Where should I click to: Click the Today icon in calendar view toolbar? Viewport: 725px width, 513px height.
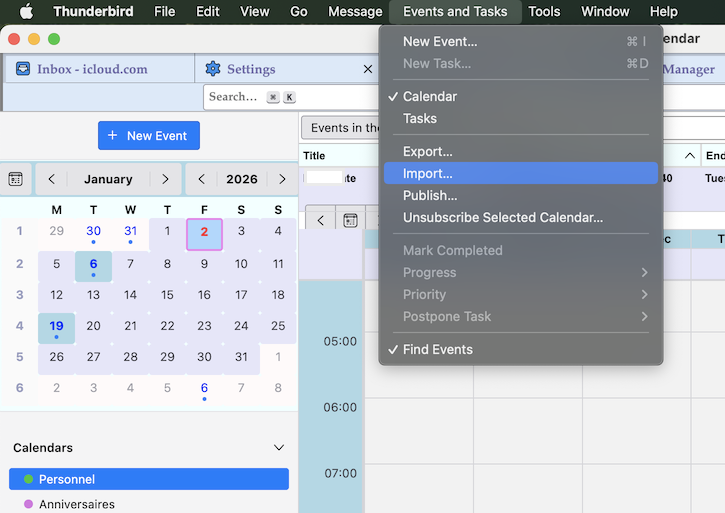tap(350, 221)
